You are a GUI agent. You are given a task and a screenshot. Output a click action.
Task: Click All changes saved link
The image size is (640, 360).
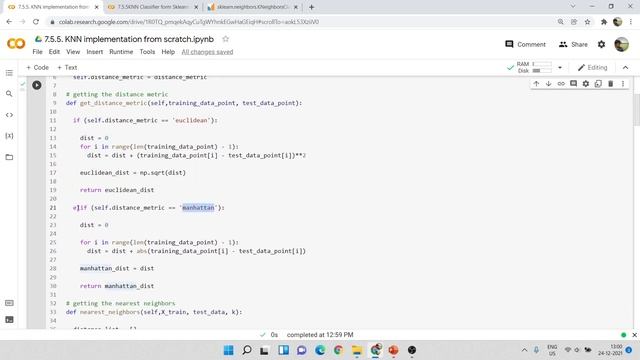207,52
